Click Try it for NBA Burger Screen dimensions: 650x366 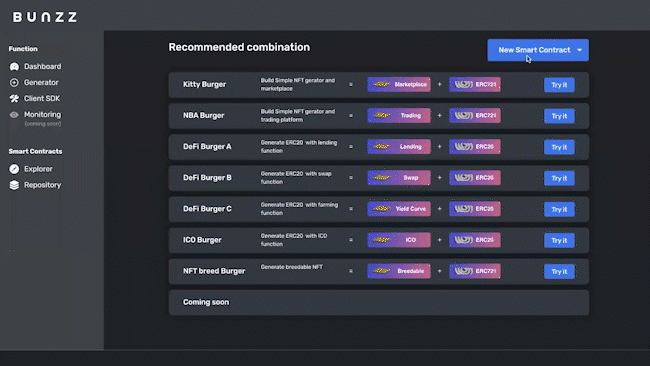click(559, 116)
